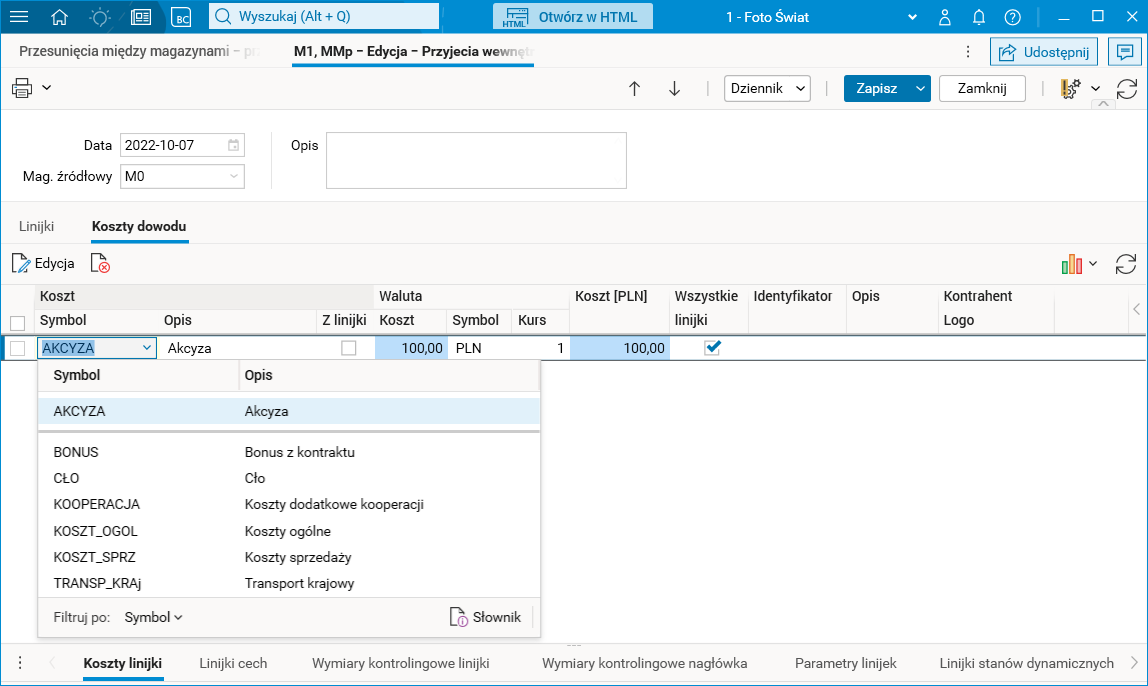Expand side panel chevron at grid edge
Image resolution: width=1148 pixels, height=686 pixels.
1136,309
